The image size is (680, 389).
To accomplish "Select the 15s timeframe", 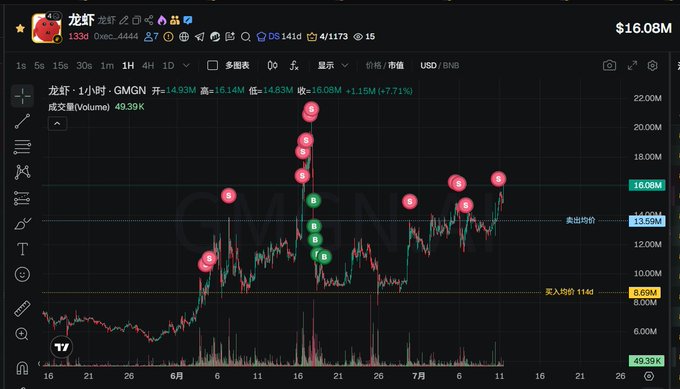I will click(60, 65).
